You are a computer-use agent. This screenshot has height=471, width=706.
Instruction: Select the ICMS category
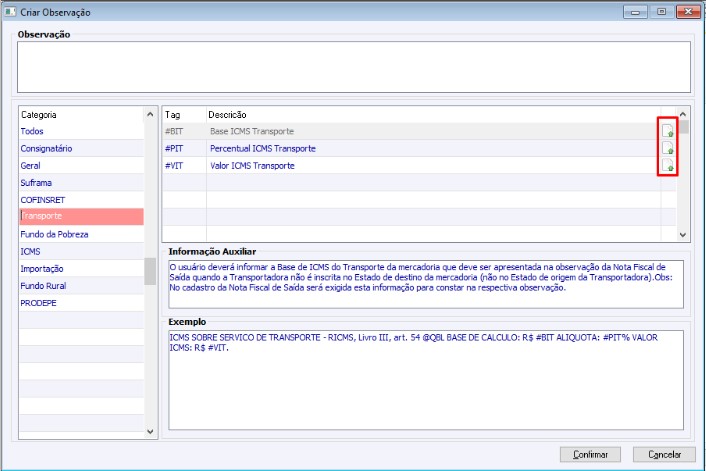point(81,251)
